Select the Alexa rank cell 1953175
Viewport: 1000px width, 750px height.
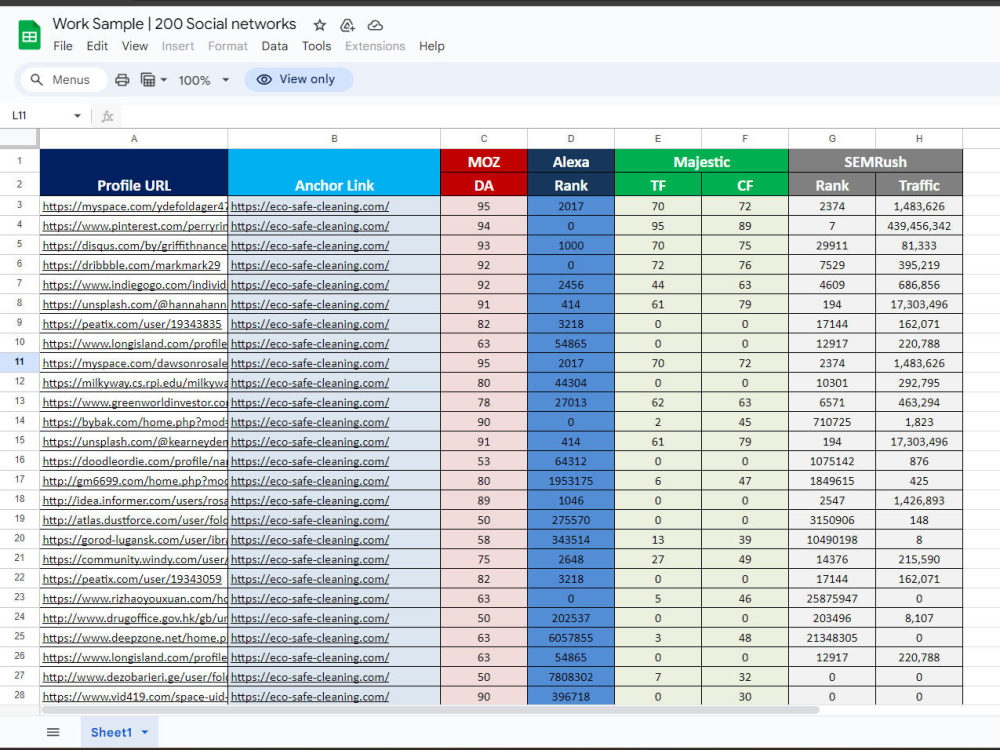click(571, 481)
